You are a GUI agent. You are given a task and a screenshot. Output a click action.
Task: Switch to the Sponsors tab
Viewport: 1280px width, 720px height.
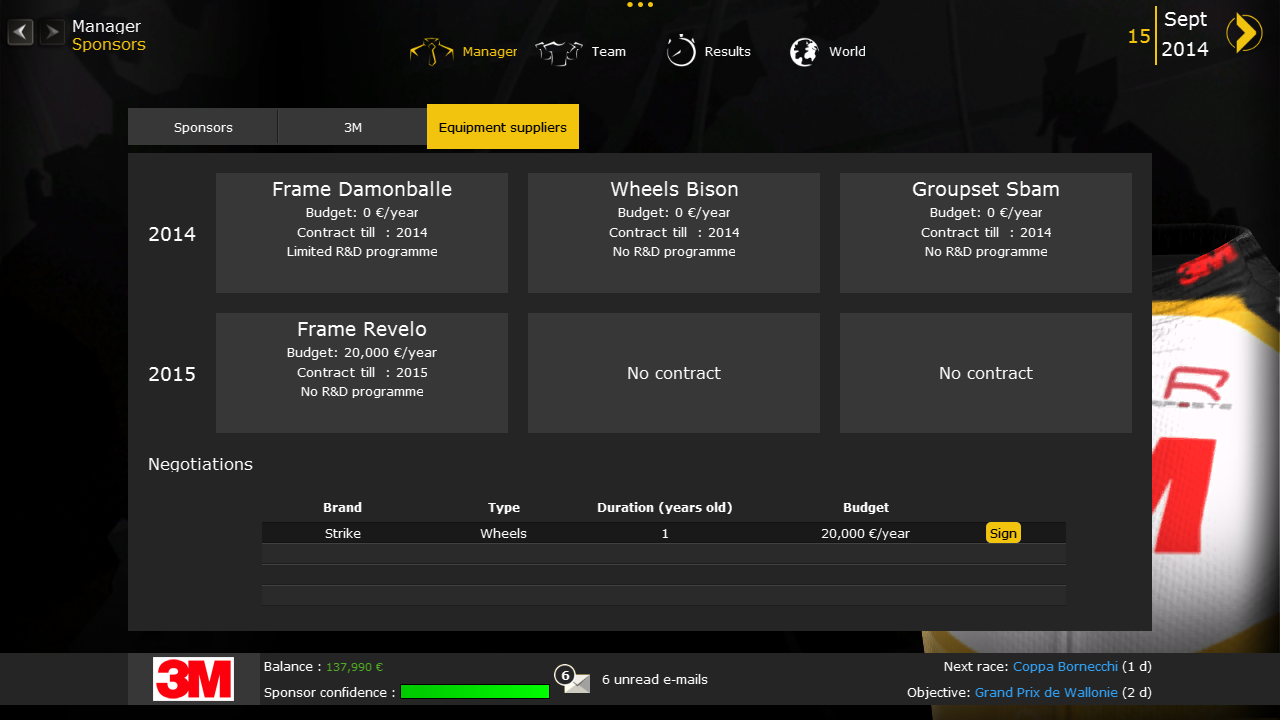tap(203, 127)
